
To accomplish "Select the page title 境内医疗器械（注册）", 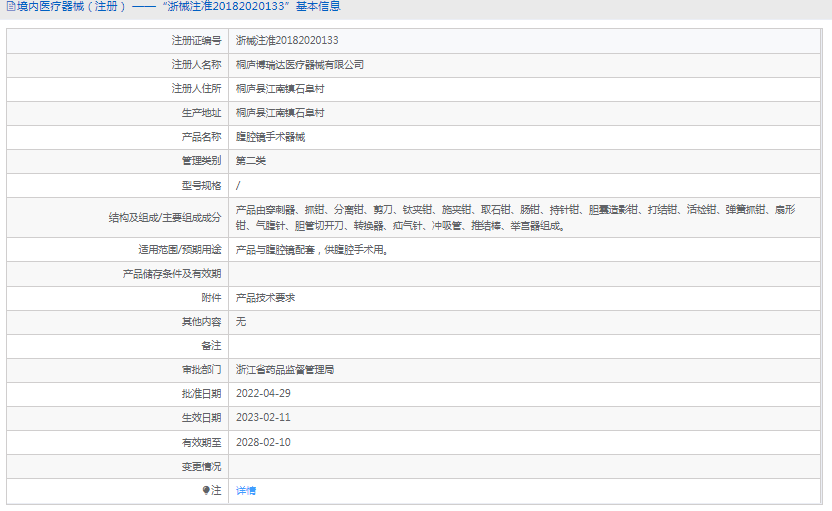I will pos(72,6).
